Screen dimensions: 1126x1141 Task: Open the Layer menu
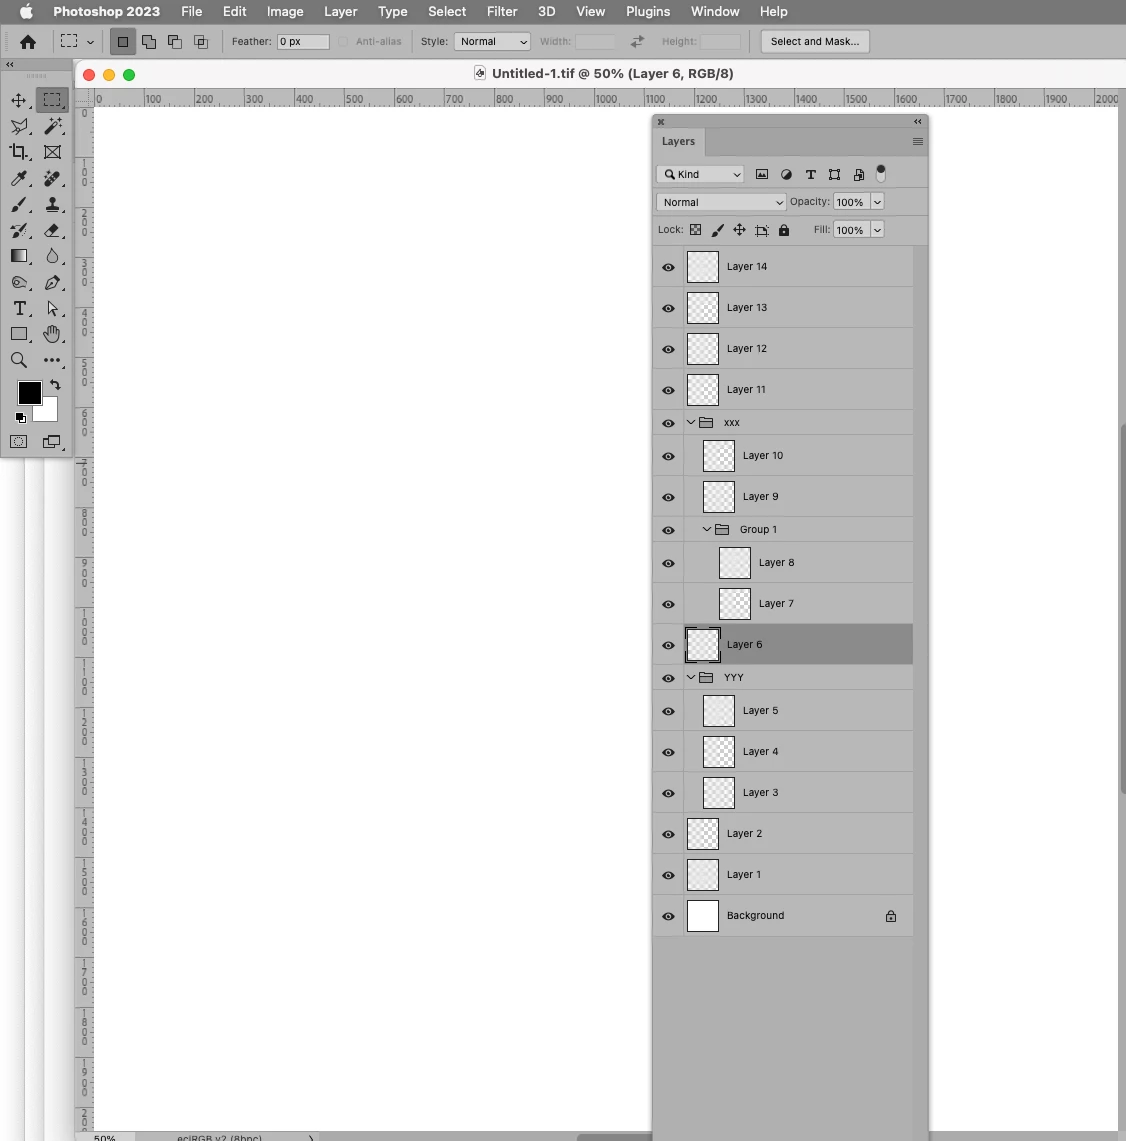pos(341,12)
